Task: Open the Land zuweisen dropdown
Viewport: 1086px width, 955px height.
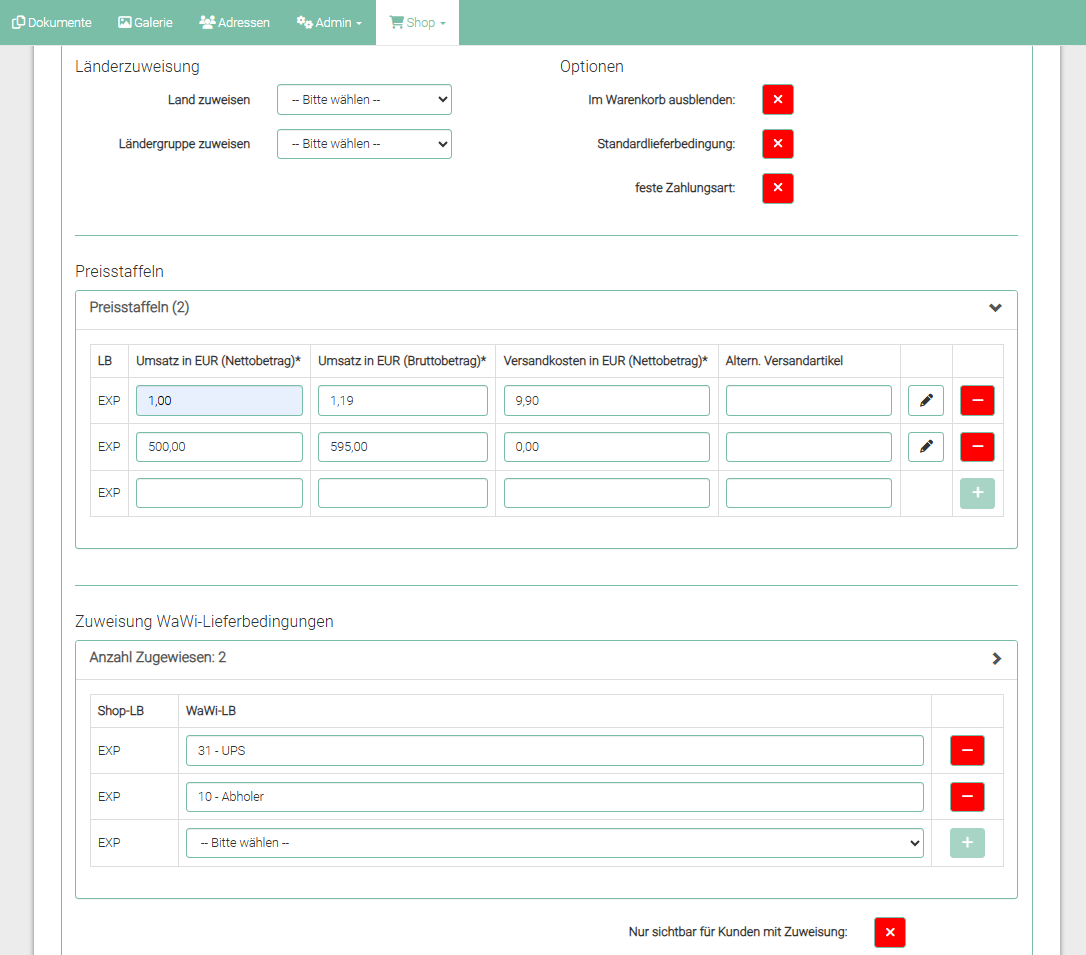Action: point(364,100)
